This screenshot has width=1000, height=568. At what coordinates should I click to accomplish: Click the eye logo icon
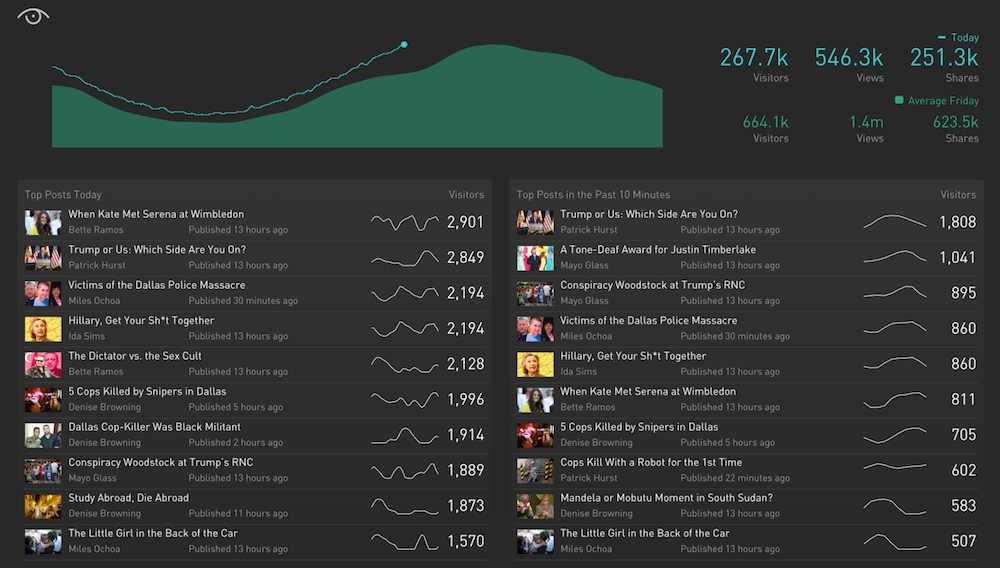click(x=33, y=16)
